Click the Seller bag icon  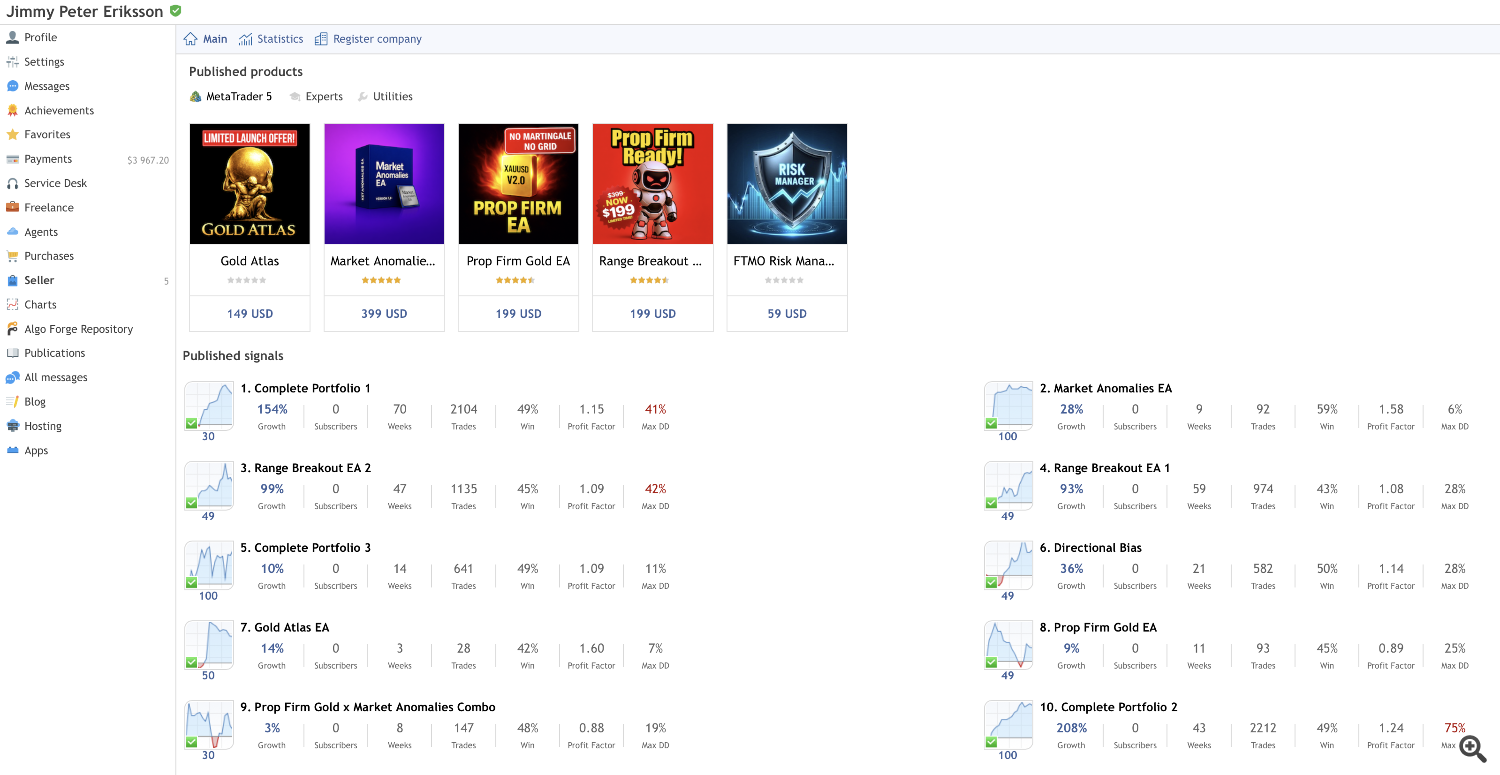13,281
